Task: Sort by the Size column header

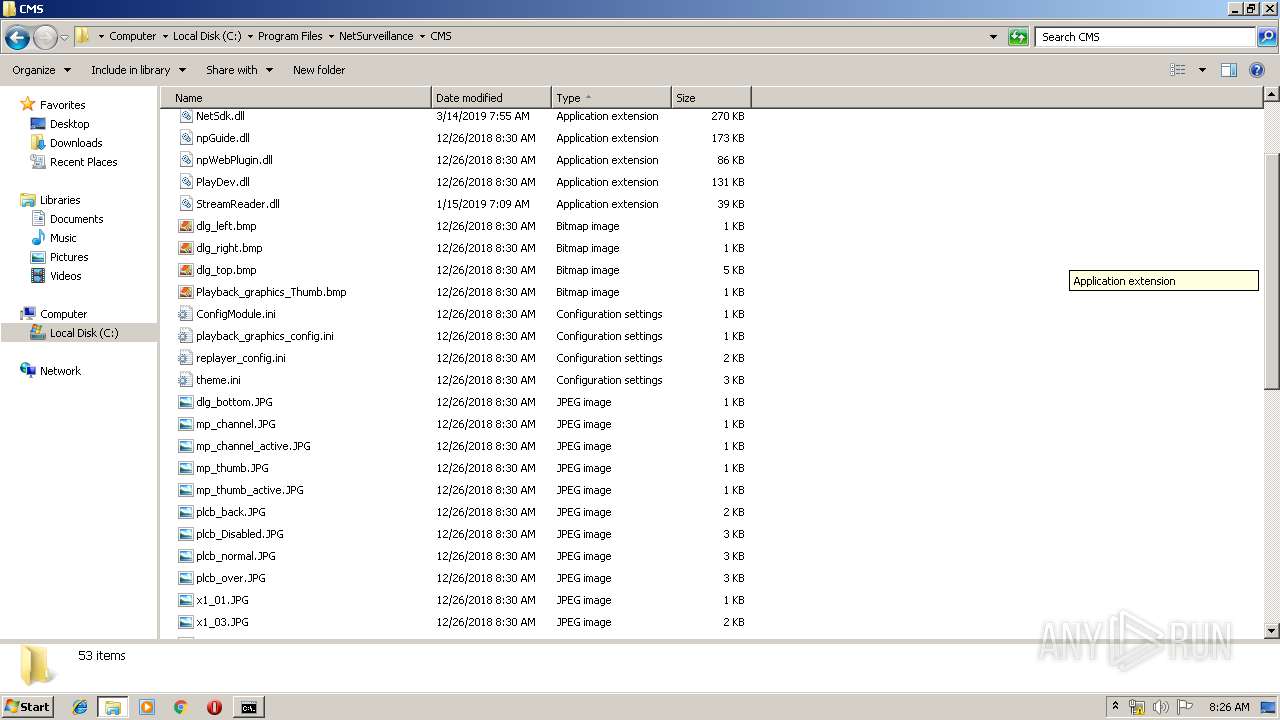Action: pyautogui.click(x=711, y=98)
